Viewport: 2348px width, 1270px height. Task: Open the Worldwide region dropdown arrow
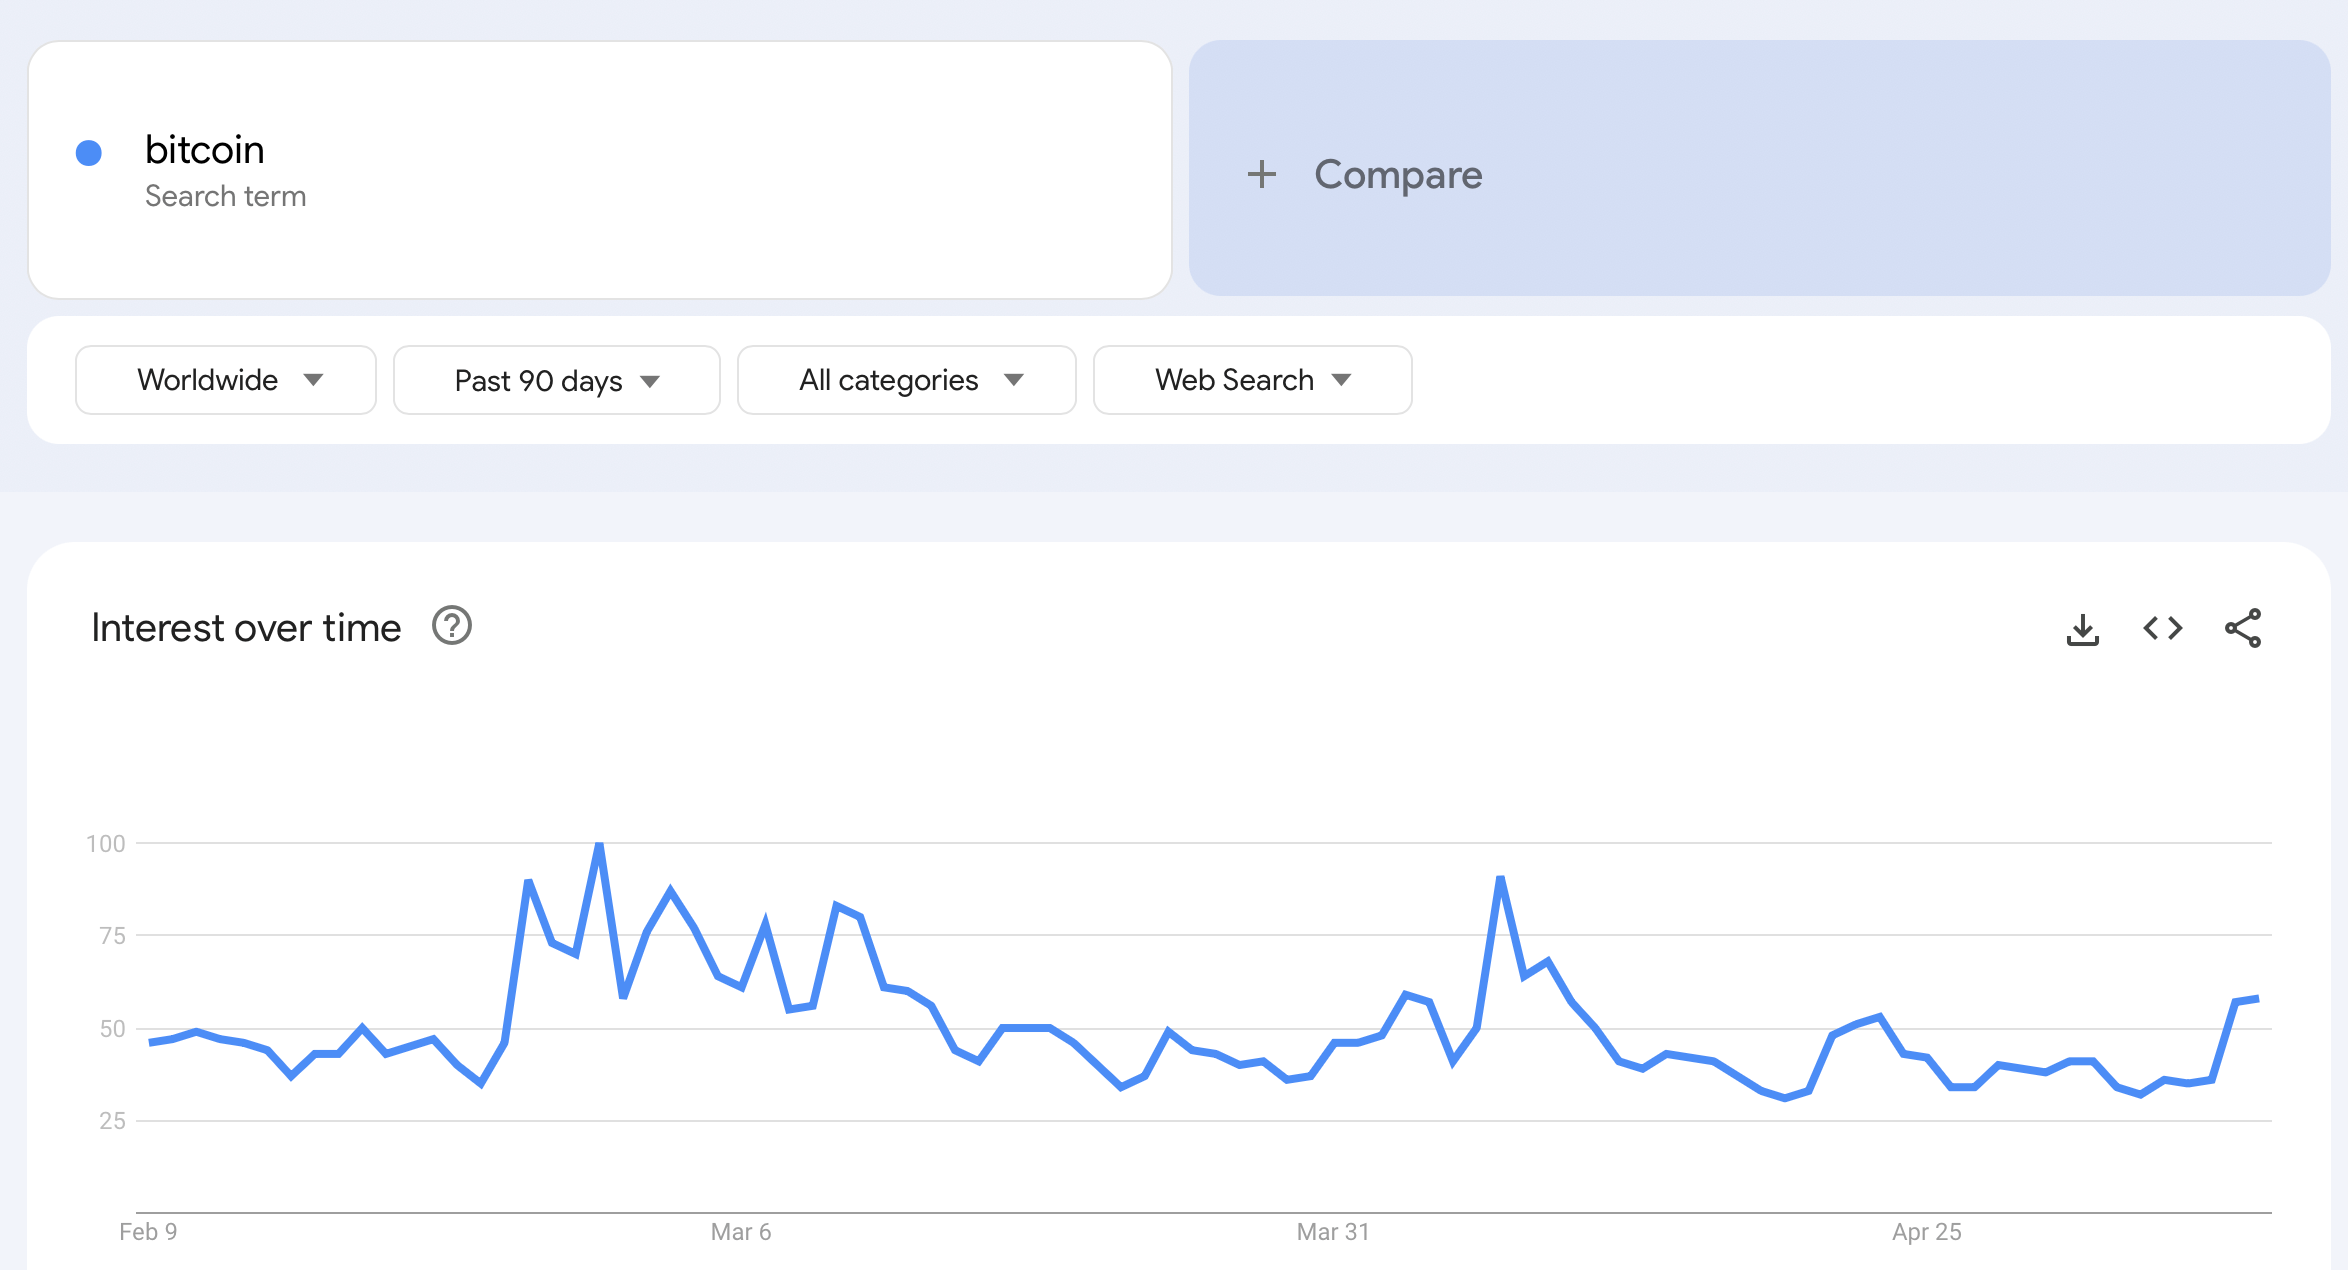[314, 380]
